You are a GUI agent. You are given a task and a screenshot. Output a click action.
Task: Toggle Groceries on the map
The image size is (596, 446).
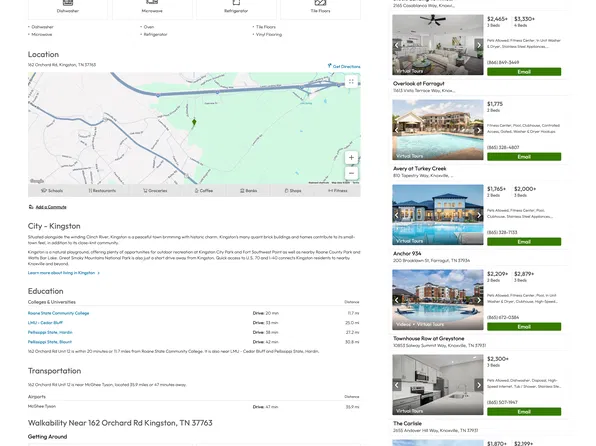pos(155,190)
